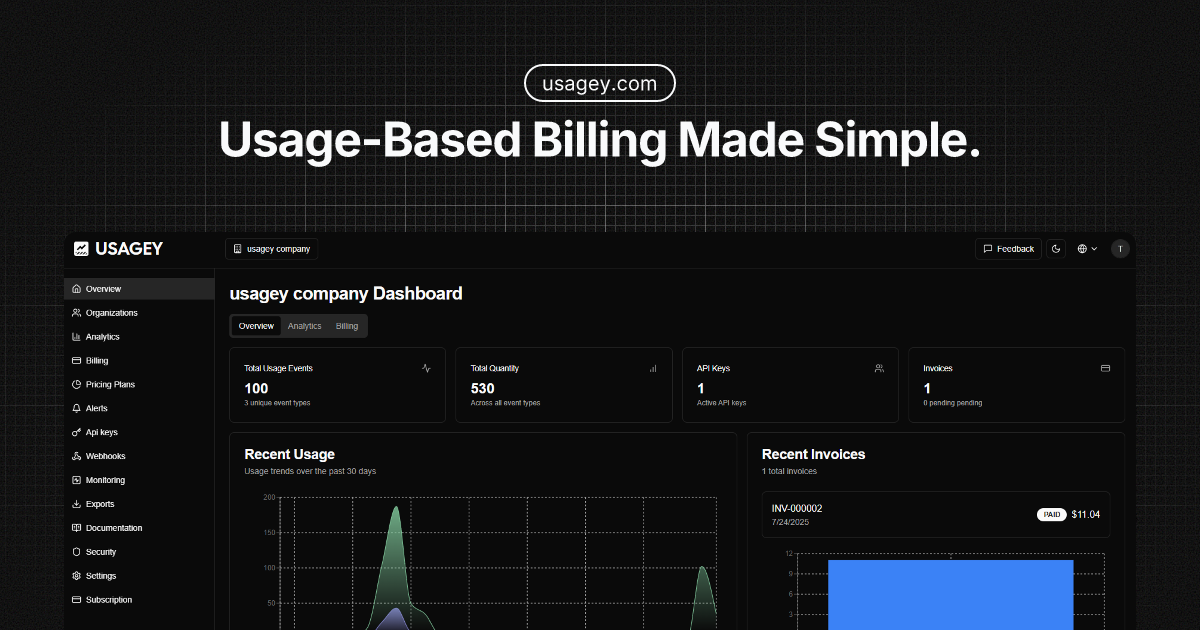Click the Exports download icon
Screen dimensions: 1200x630
(x=76, y=504)
